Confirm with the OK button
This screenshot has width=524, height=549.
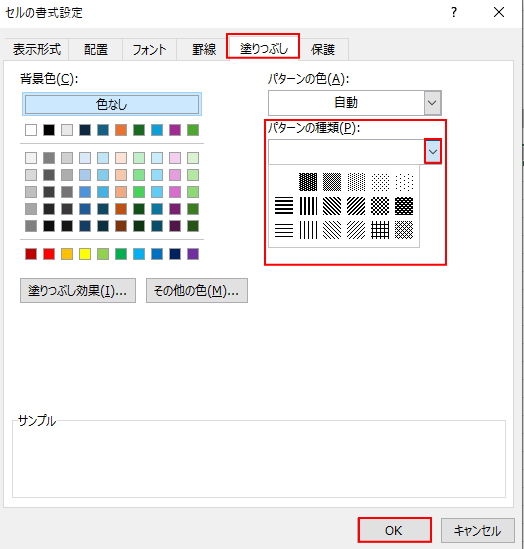coord(394,530)
